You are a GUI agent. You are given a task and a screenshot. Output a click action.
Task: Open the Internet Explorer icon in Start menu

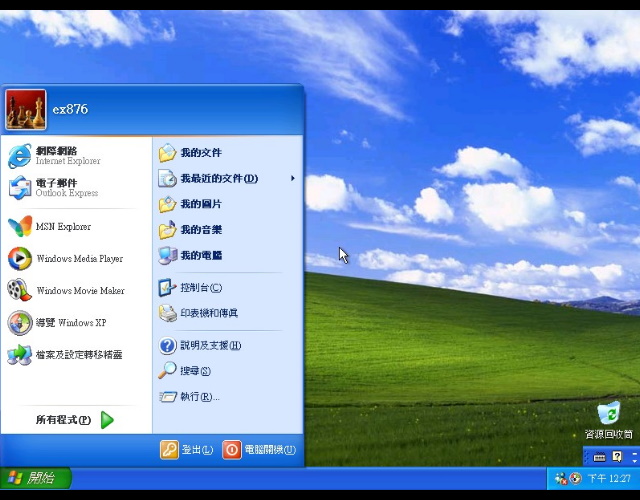click(20, 156)
